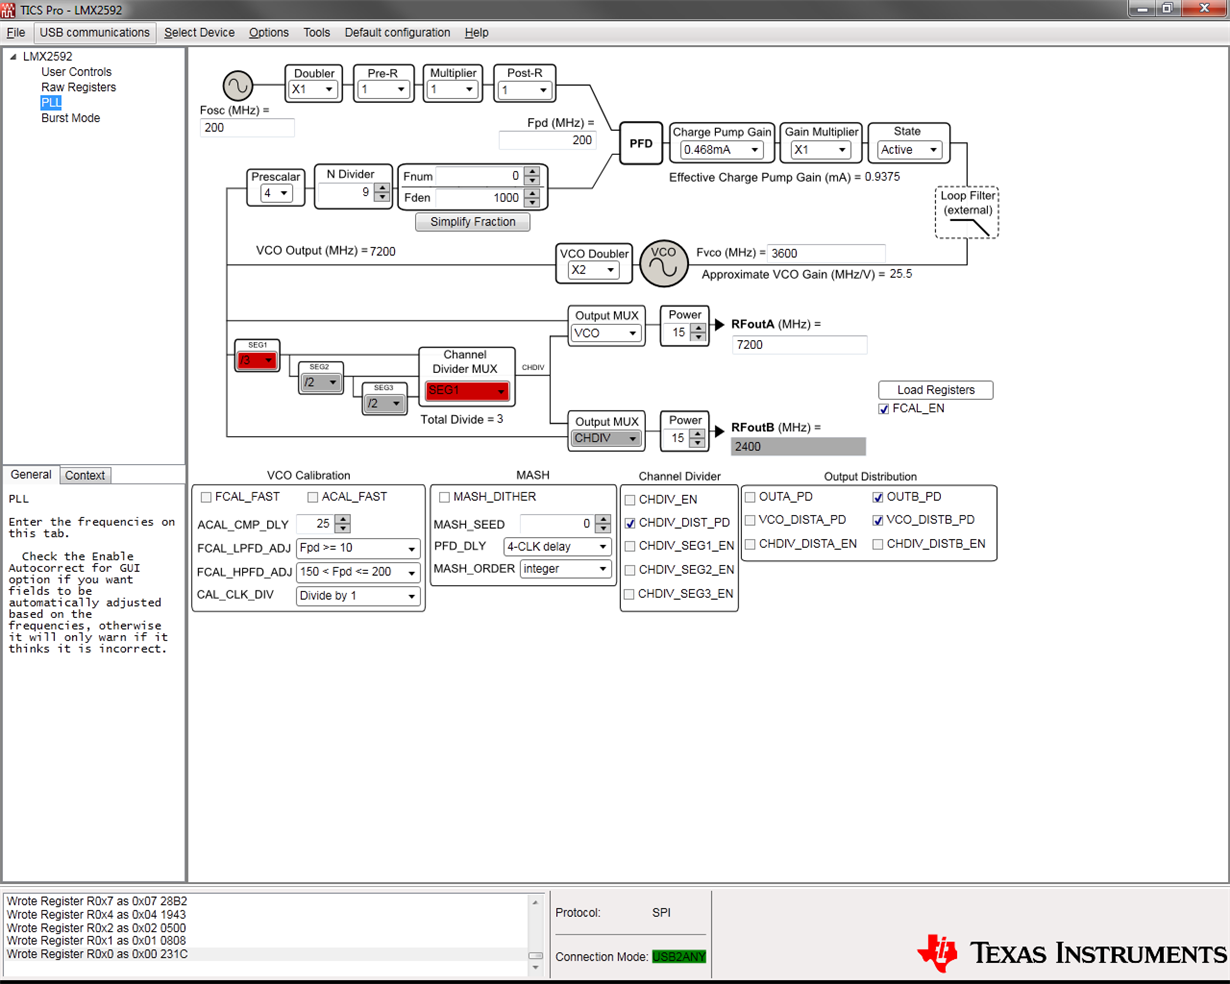Click the VCO circle icon
The height and width of the screenshot is (984, 1230).
[664, 263]
